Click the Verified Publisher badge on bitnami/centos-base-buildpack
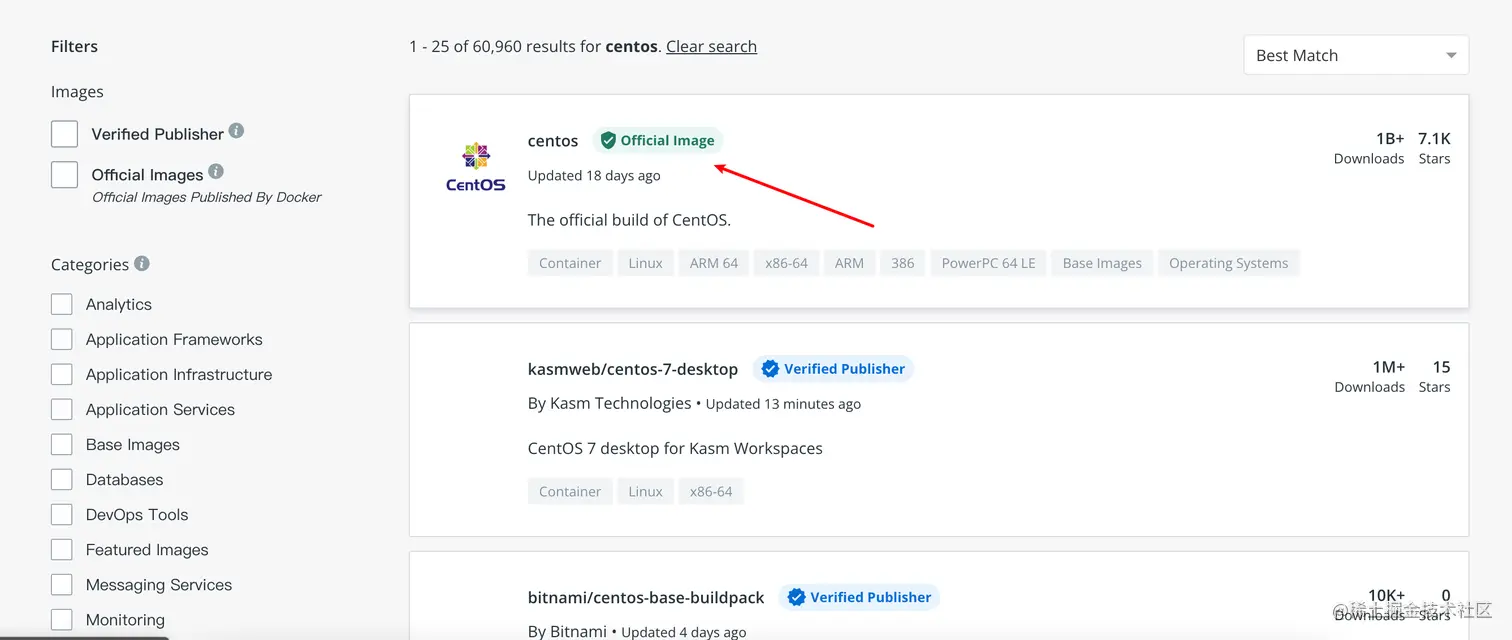The width and height of the screenshot is (1512, 640). point(859,597)
